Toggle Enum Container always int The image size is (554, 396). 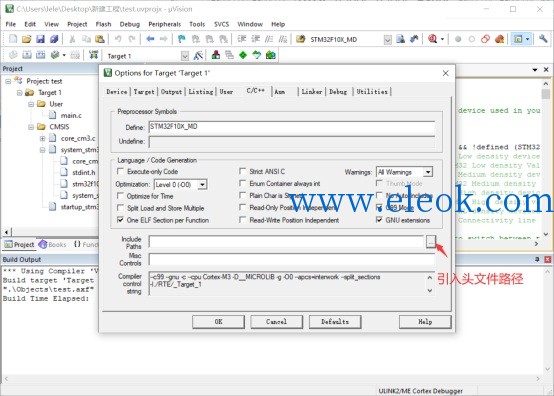pos(243,183)
